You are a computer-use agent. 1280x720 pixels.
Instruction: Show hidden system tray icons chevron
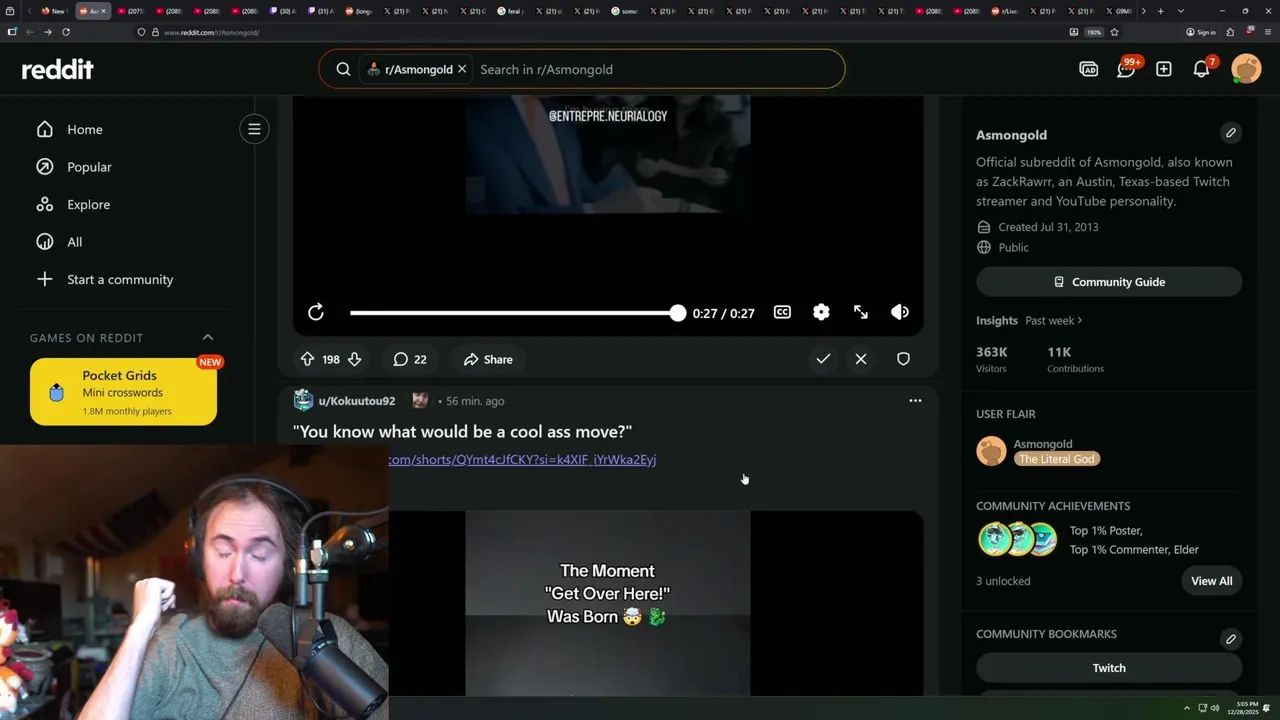pyautogui.click(x=1187, y=708)
